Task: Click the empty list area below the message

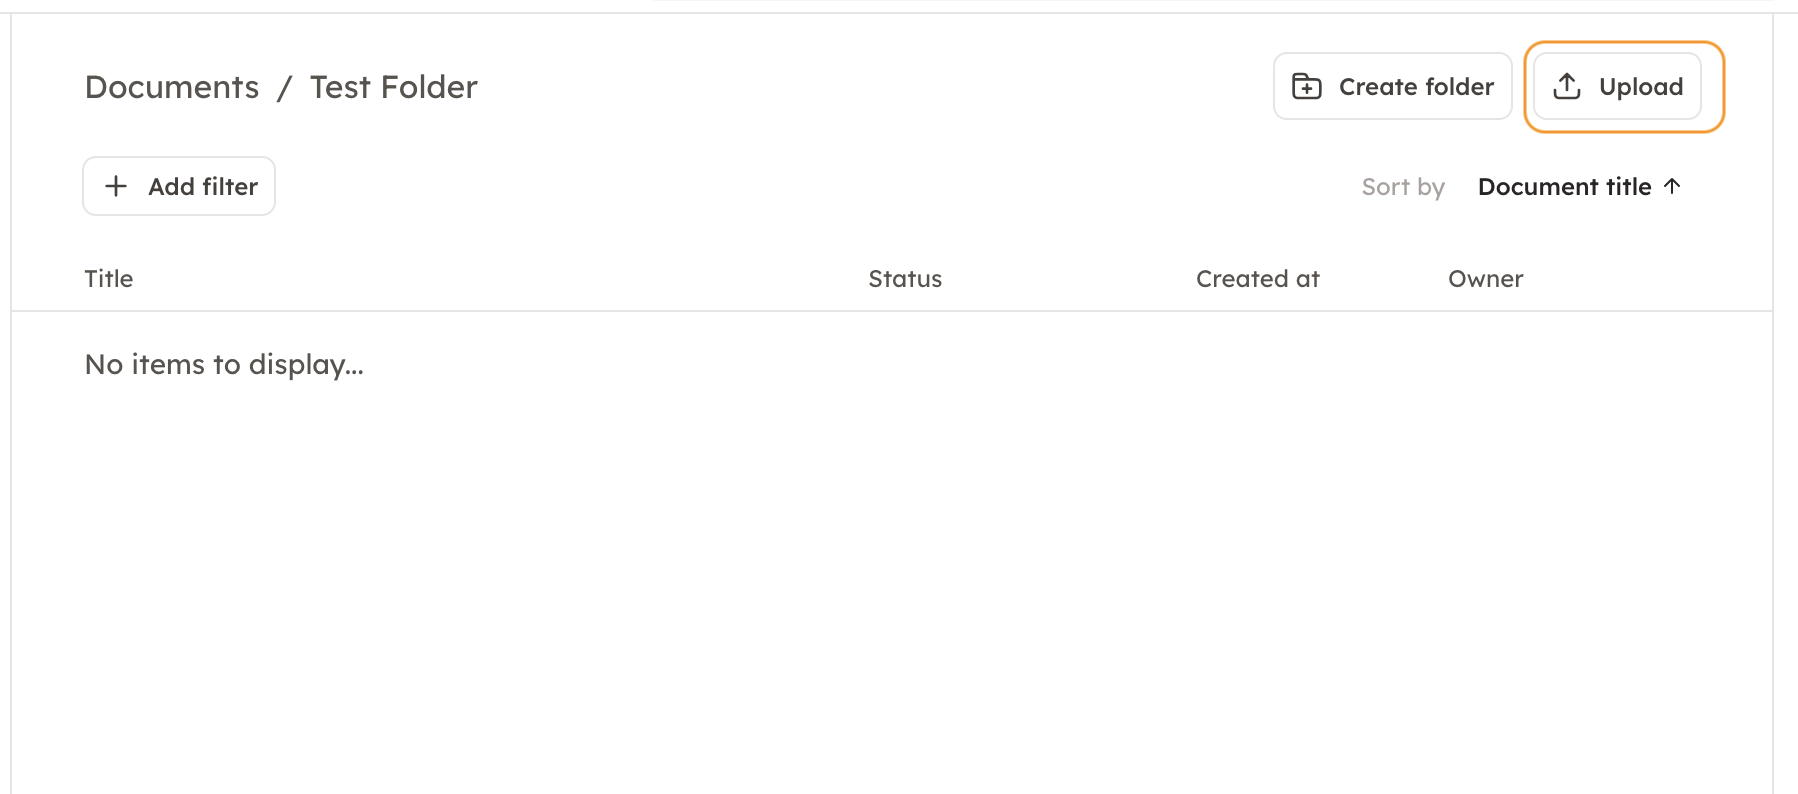Action: [x=890, y=580]
